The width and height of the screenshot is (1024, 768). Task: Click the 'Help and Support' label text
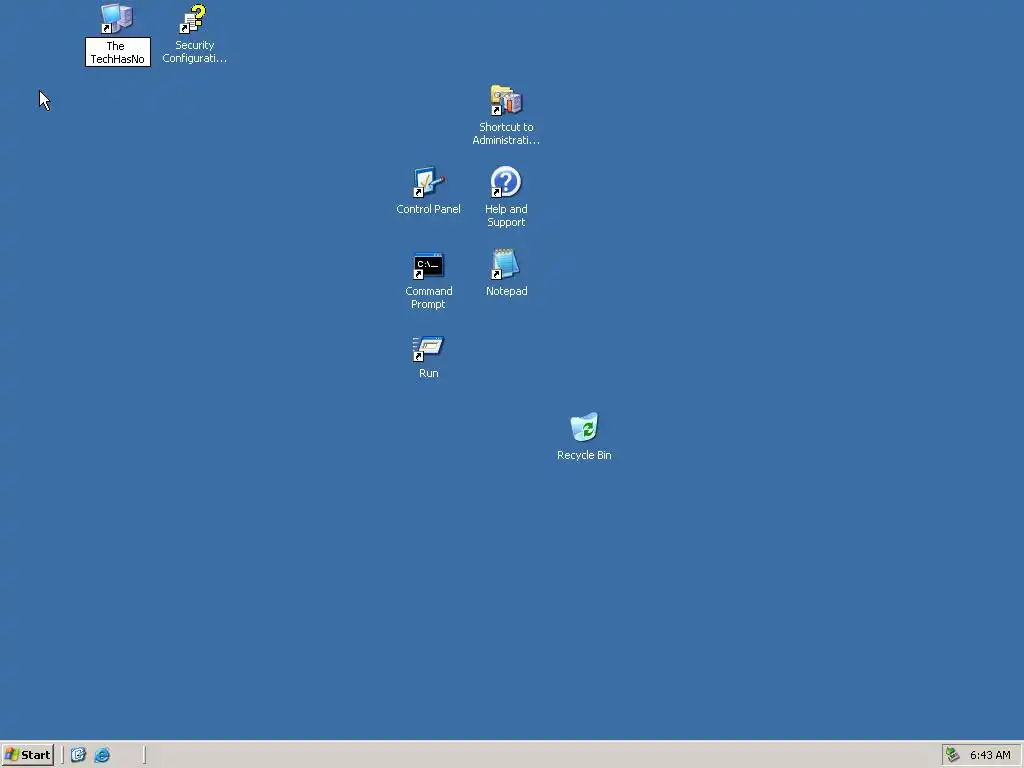pos(506,216)
